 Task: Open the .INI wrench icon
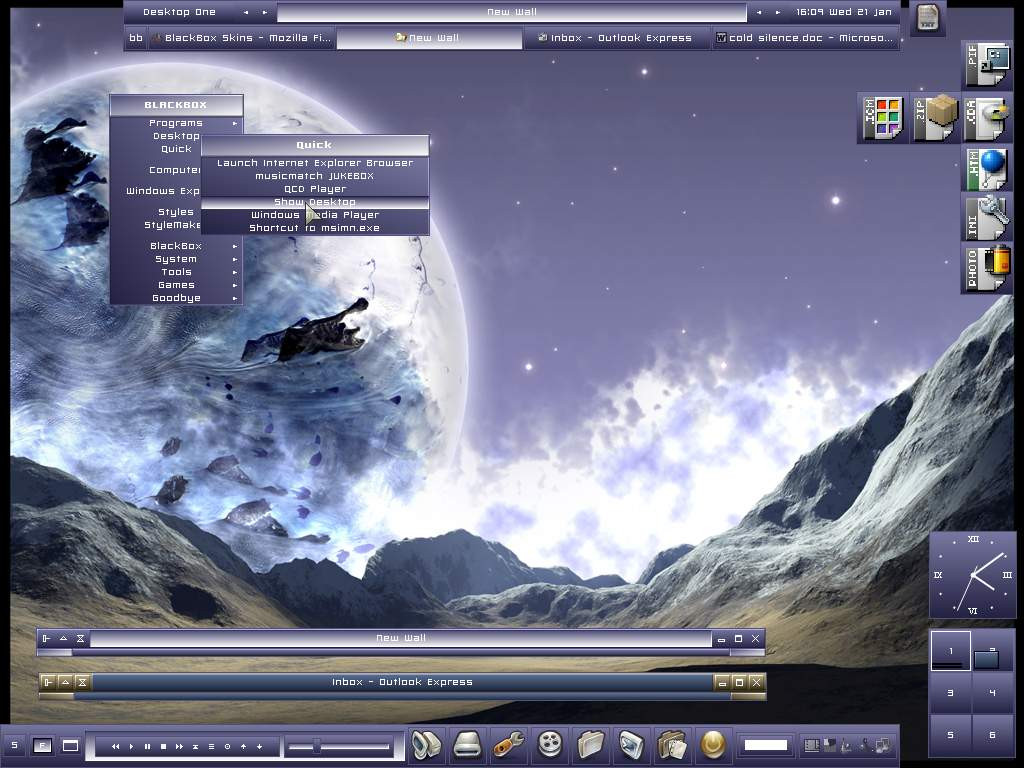[987, 218]
